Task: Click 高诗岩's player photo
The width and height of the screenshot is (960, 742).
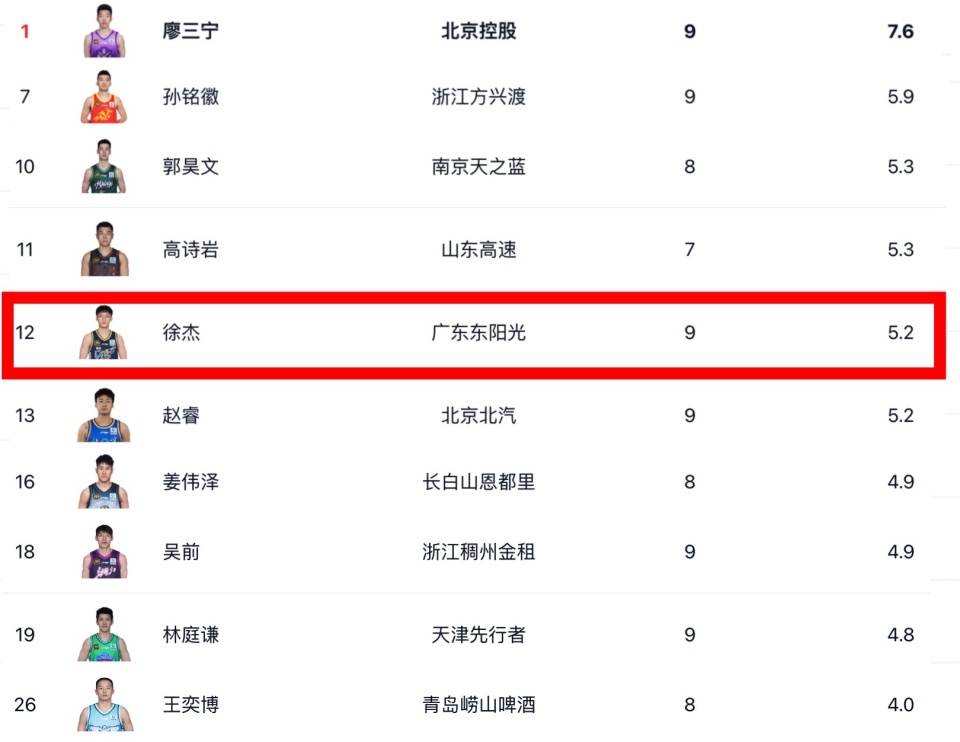Action: coord(104,249)
